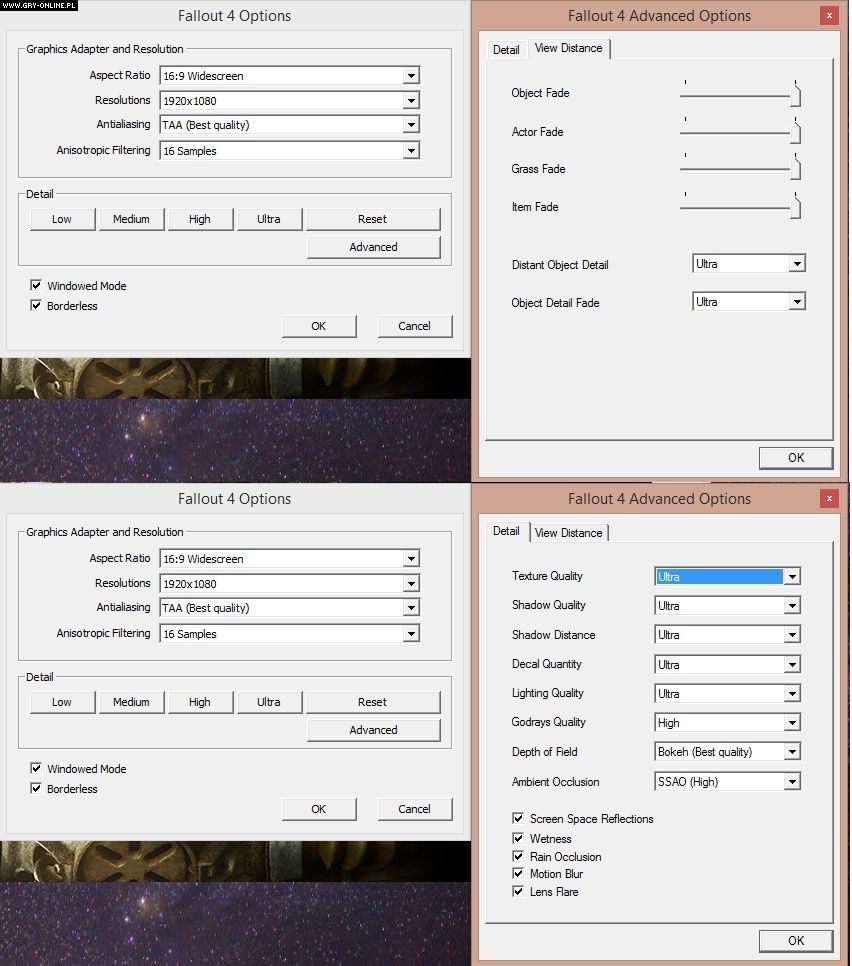The width and height of the screenshot is (852, 966).
Task: Turn off the Motion Blur checkbox
Action: click(518, 874)
